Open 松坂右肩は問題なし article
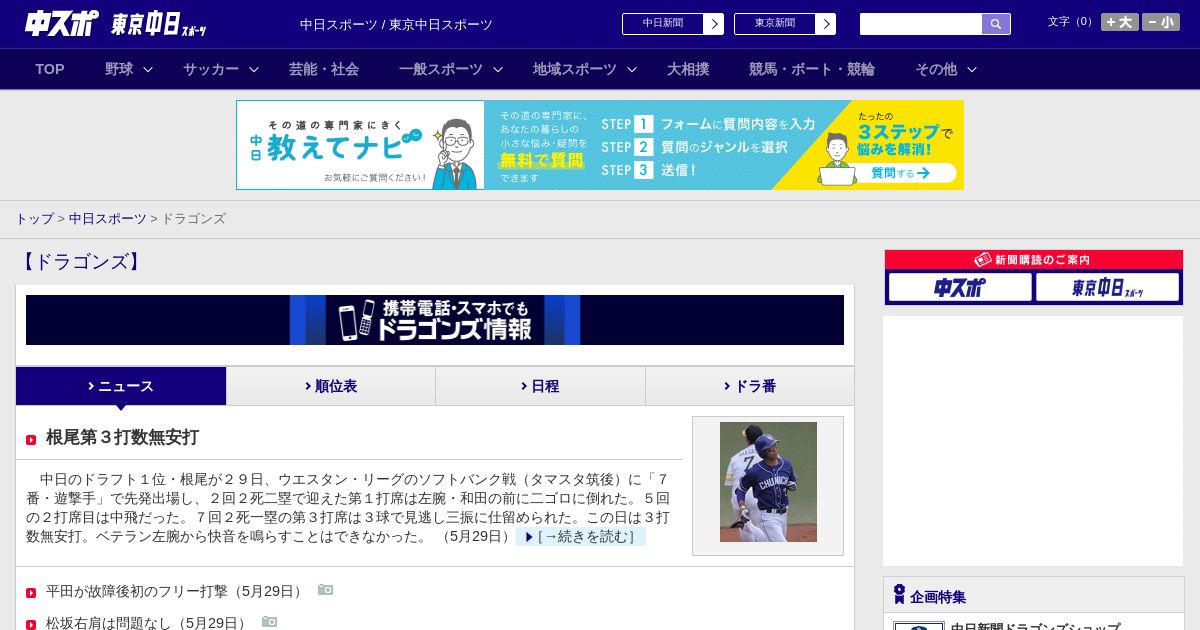Screen dimensions: 1200x630 tap(148, 622)
